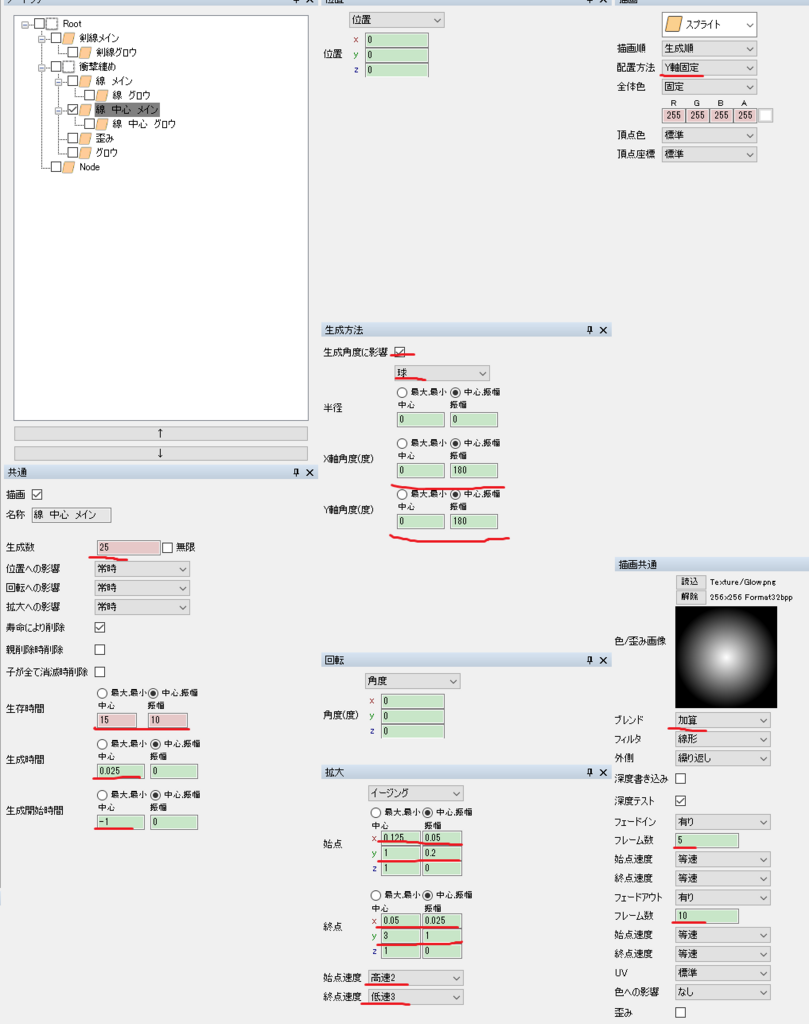The width and height of the screenshot is (809, 1024).
Task: Click the 名称 field 線 中心 メイン
Action: coord(71,515)
